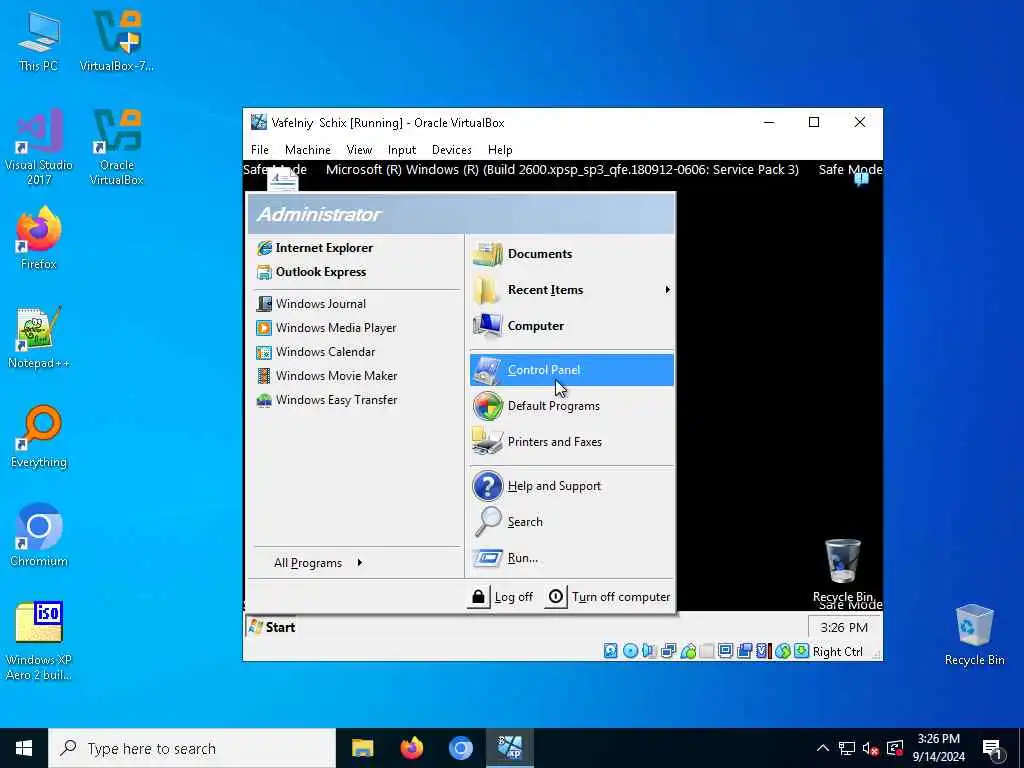Click the shared folders status icon
Screen dimensions: 1024x768
[707, 651]
